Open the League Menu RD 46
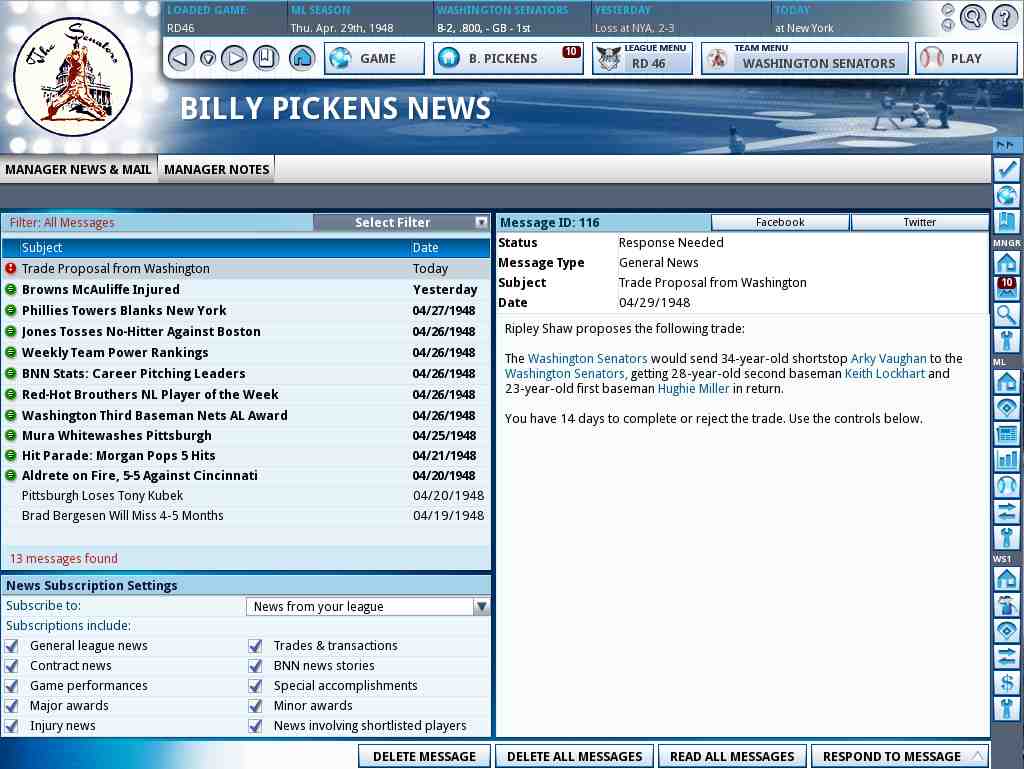This screenshot has width=1024, height=769. (x=643, y=59)
